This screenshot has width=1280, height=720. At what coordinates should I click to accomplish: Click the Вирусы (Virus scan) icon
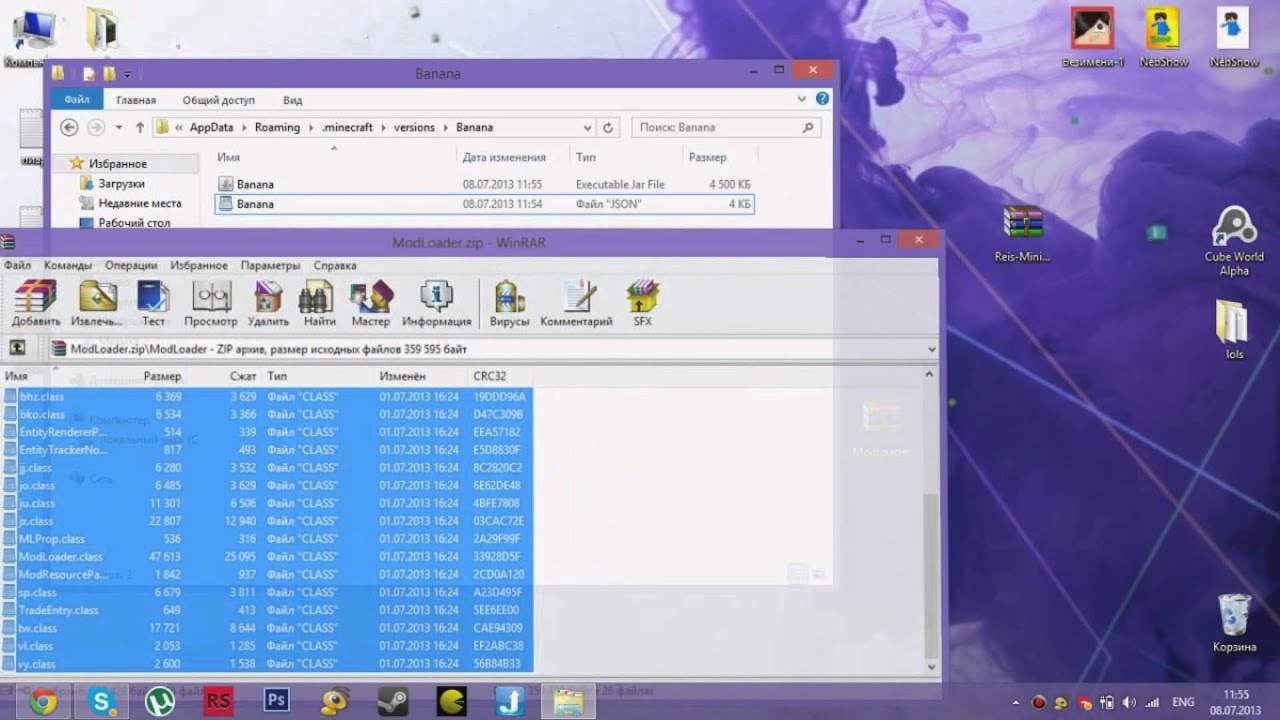click(509, 302)
